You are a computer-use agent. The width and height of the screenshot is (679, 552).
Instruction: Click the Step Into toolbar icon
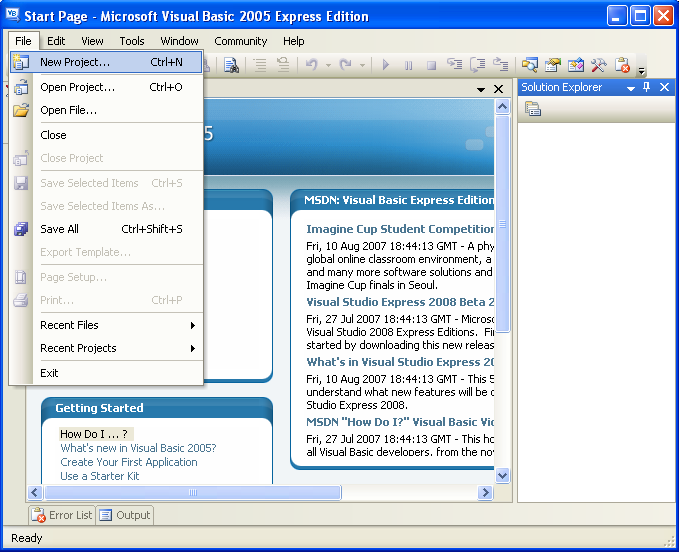point(455,65)
